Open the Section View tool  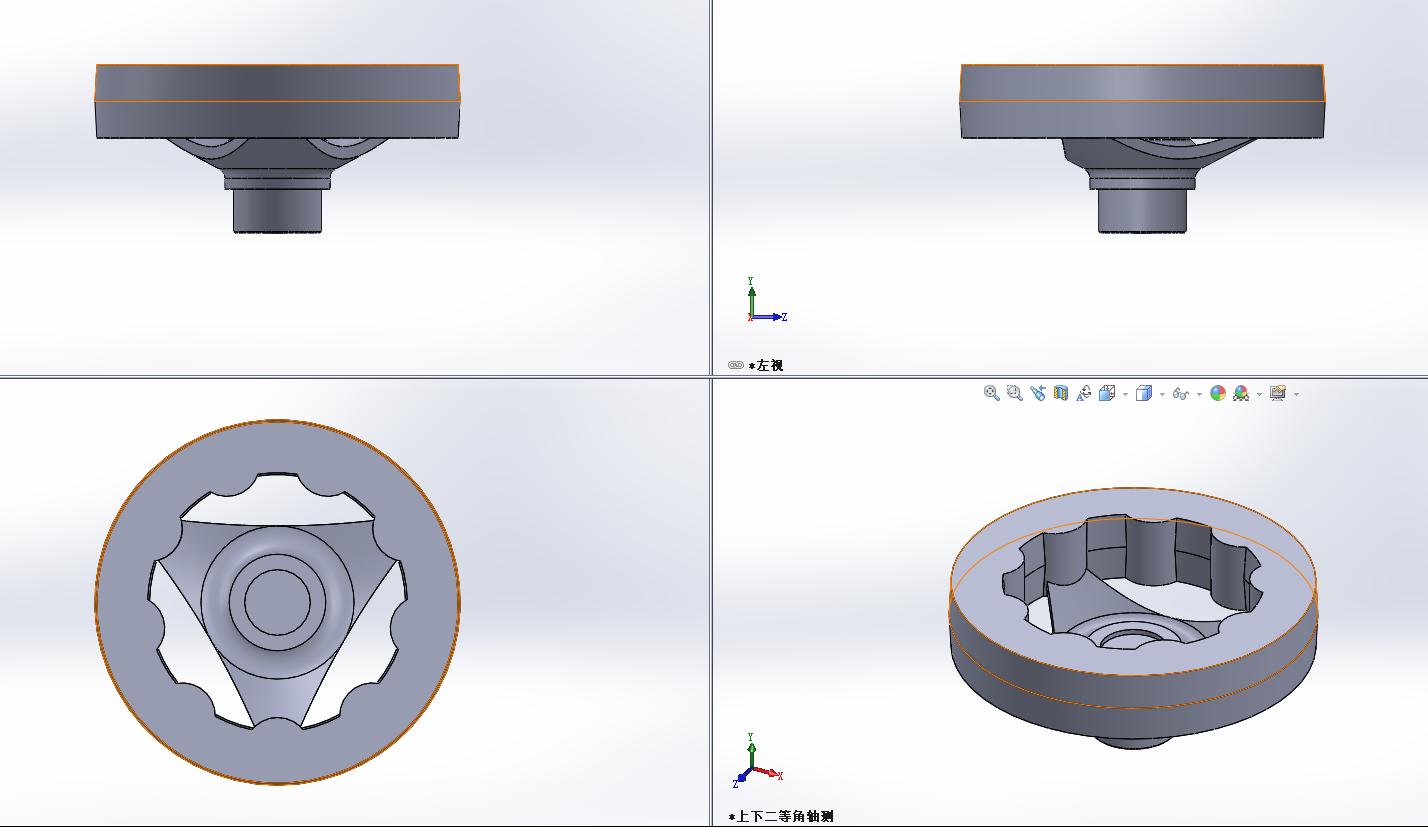point(1061,394)
